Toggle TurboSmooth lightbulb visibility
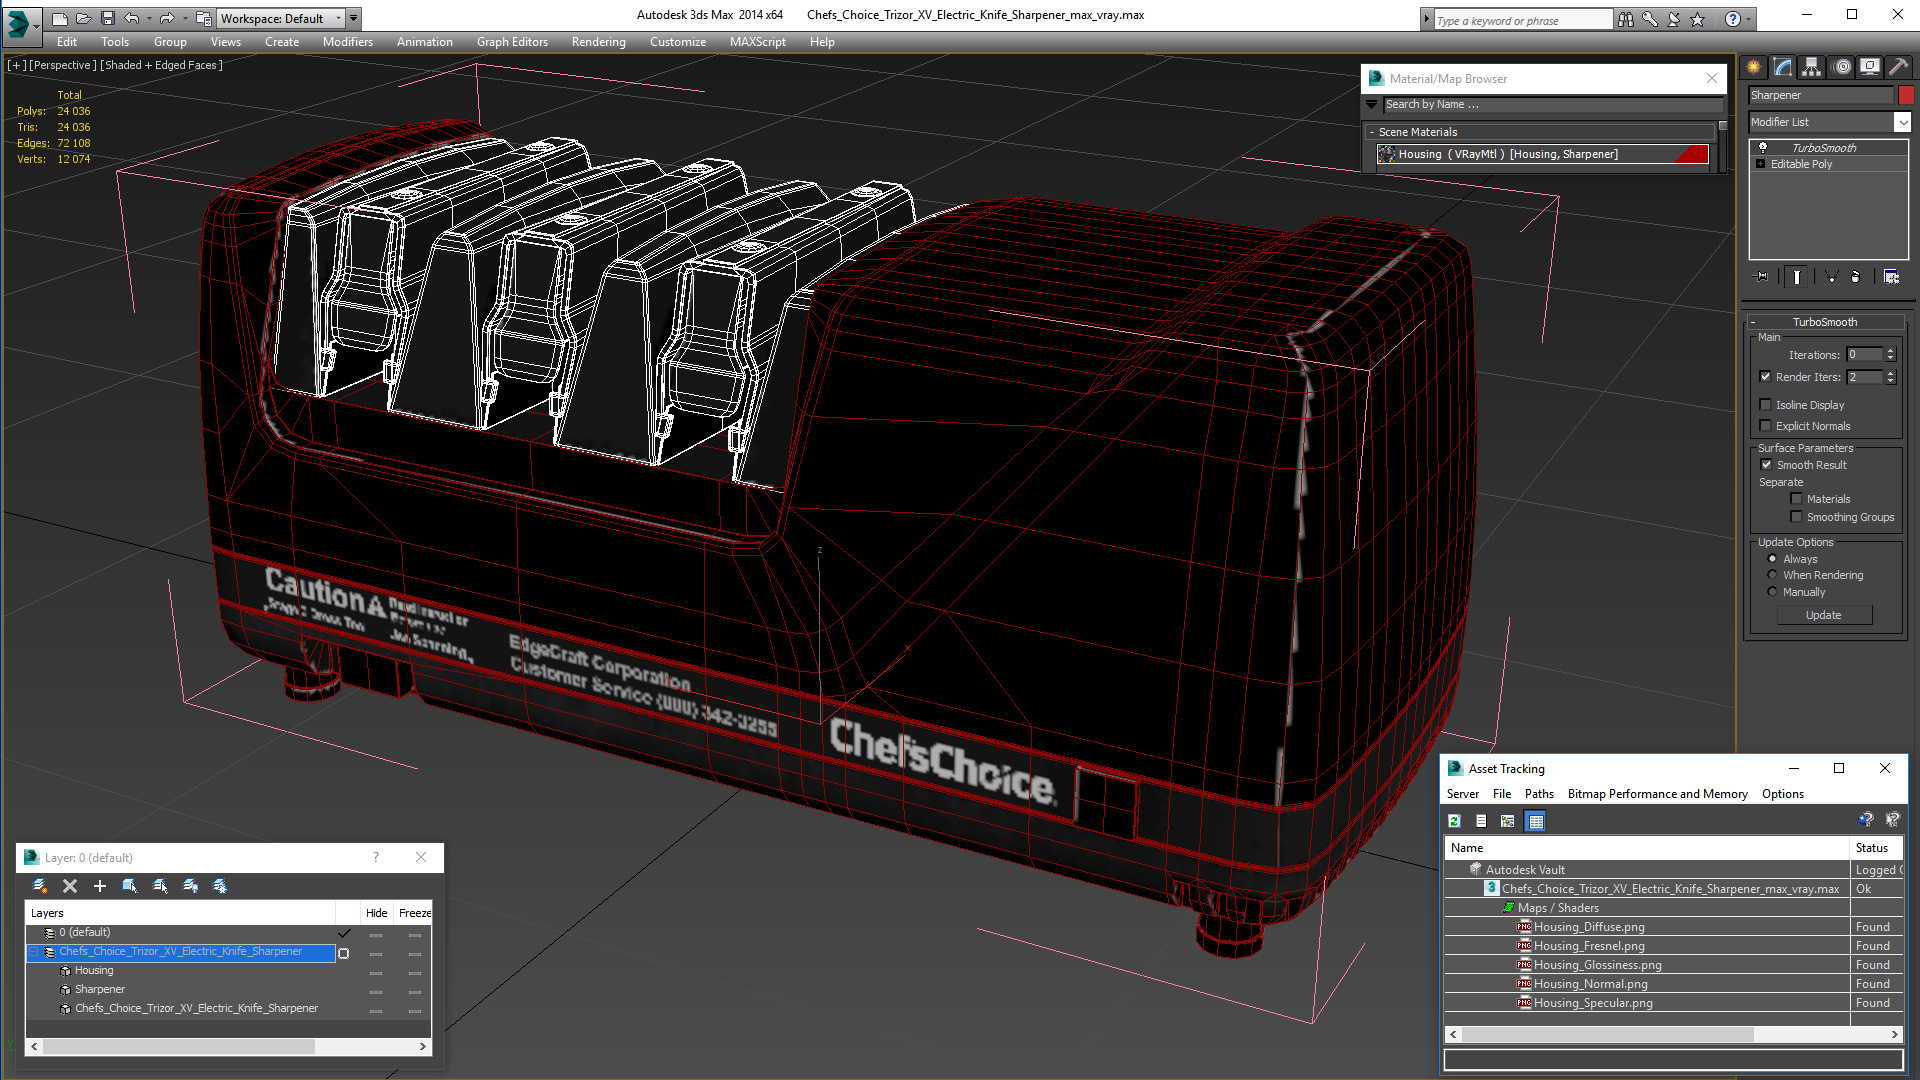 pyautogui.click(x=1763, y=148)
